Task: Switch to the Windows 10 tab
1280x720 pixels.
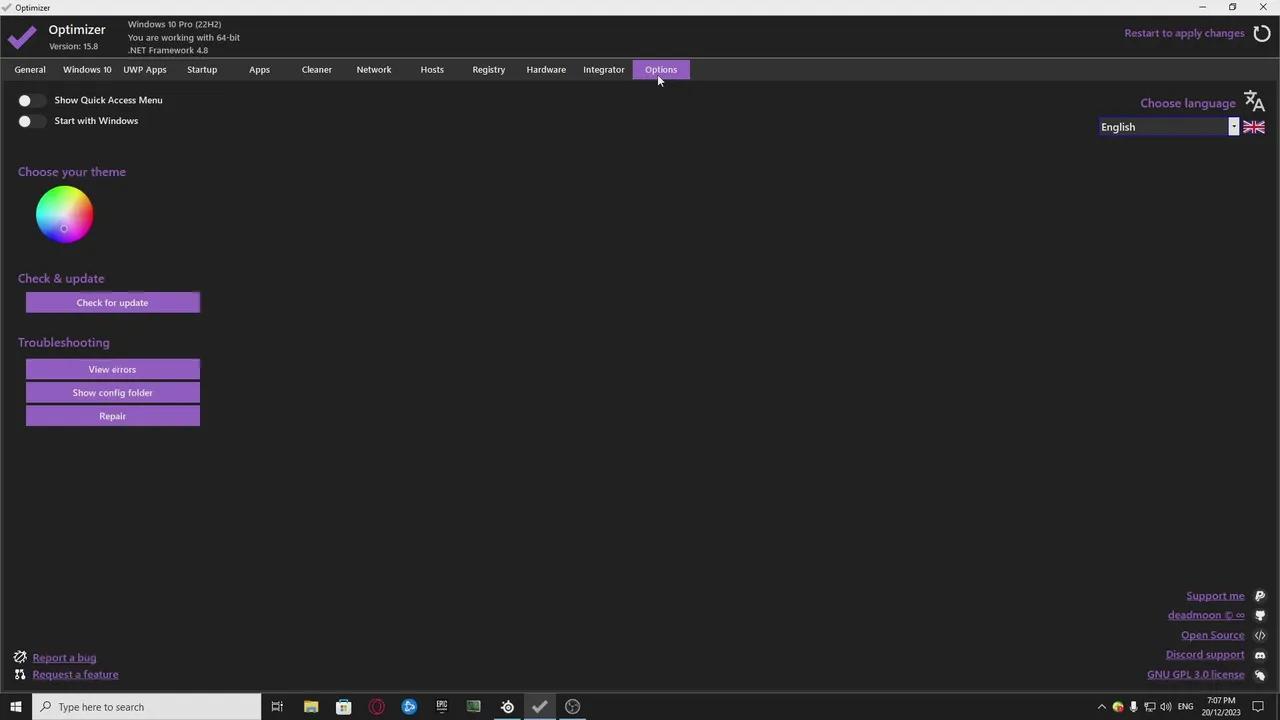Action: (x=87, y=69)
